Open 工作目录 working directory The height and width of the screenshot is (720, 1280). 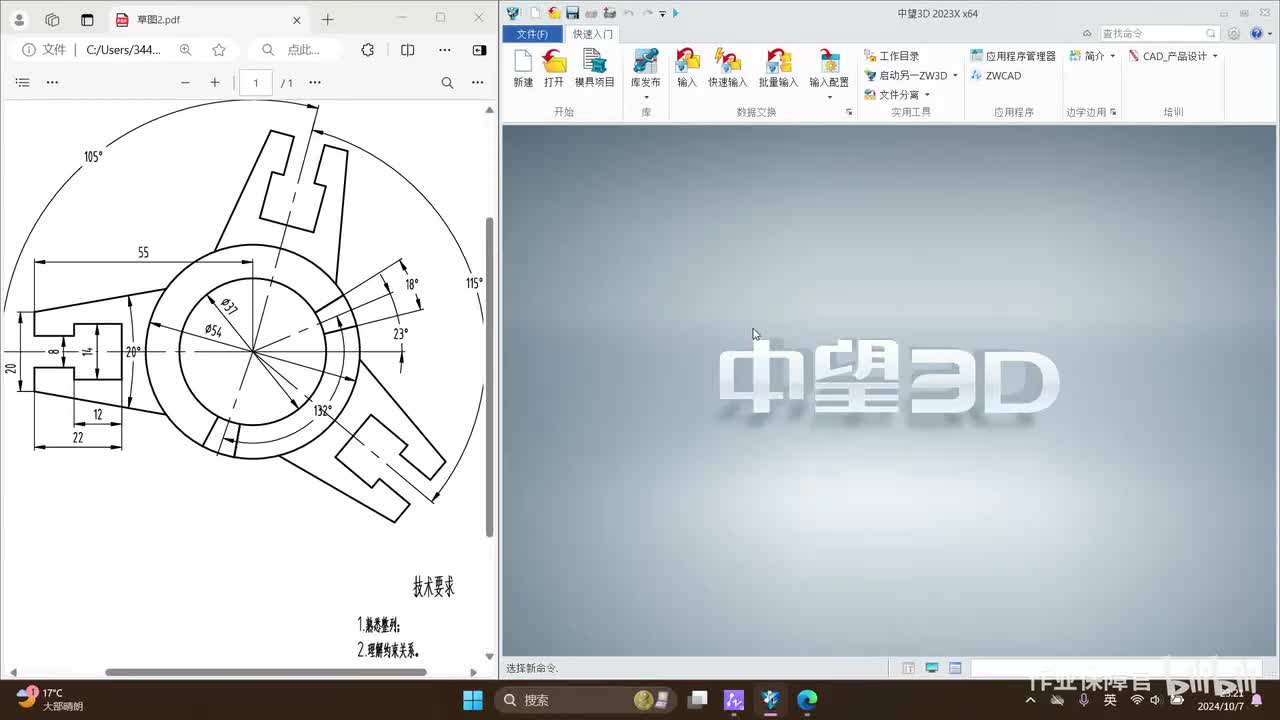pyautogui.click(x=891, y=56)
